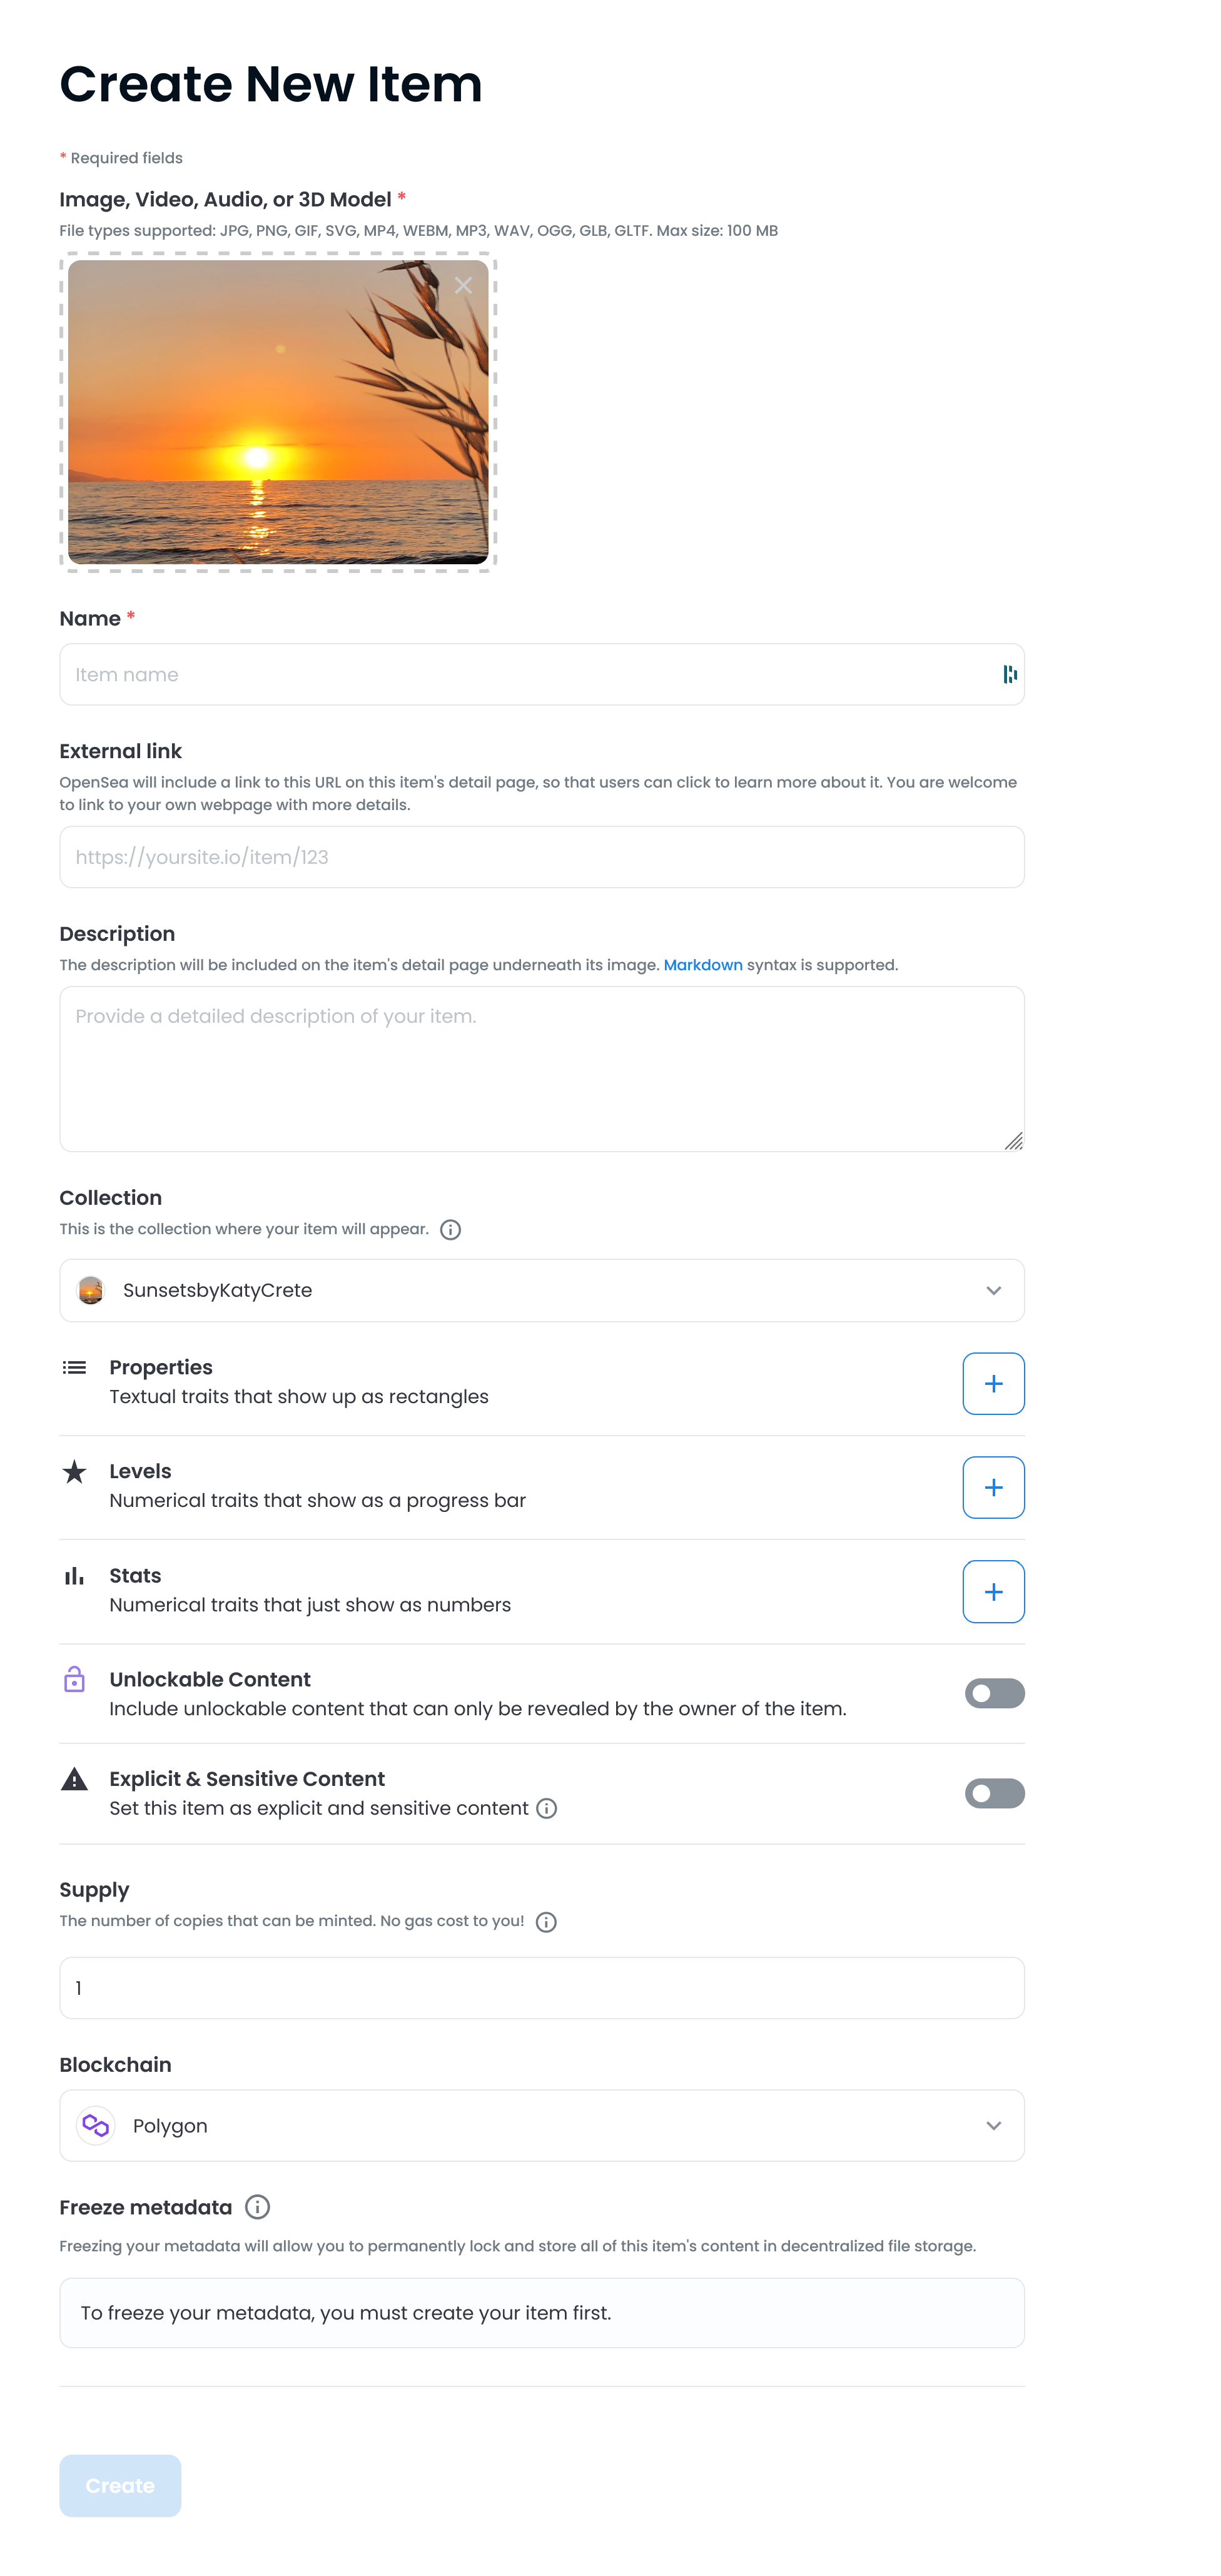The image size is (1221, 2576).
Task: Click into the Description text area
Action: (541, 1068)
